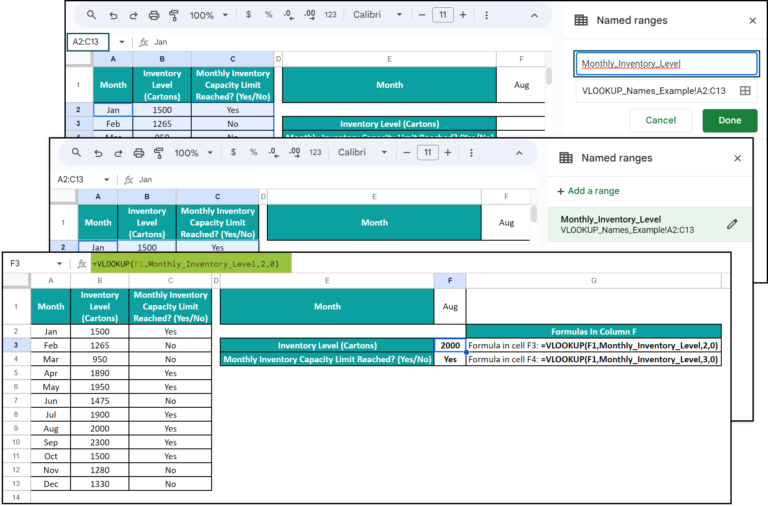Screen dimensions: 768x506
Task: Click cell with Sep in front window
Action: (x=51, y=442)
